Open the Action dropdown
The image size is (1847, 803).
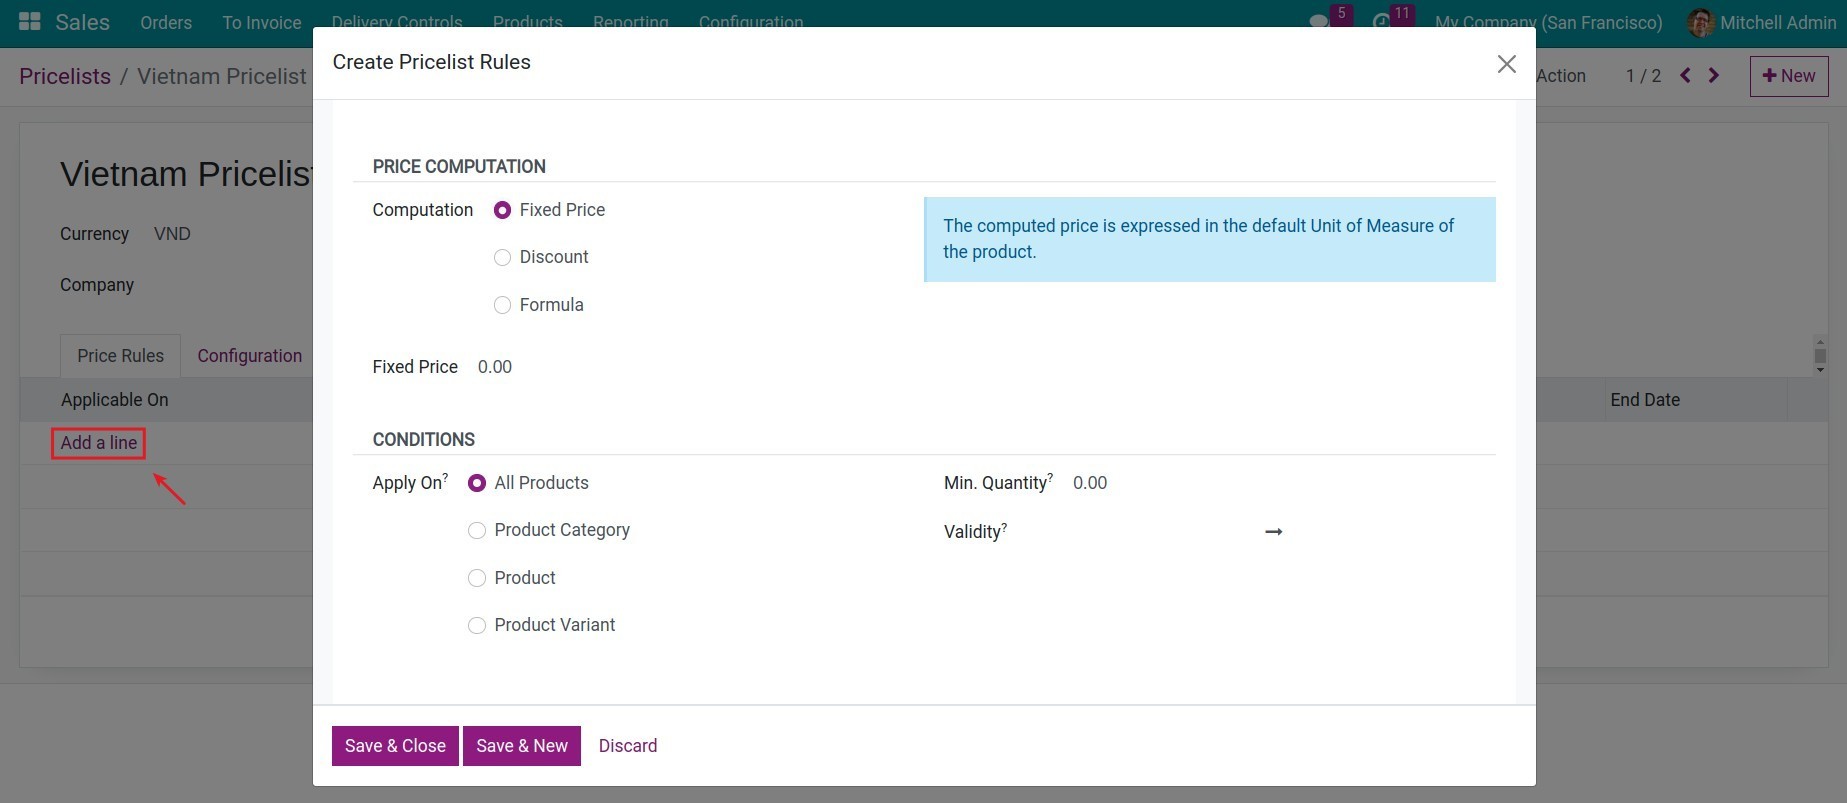click(1561, 76)
